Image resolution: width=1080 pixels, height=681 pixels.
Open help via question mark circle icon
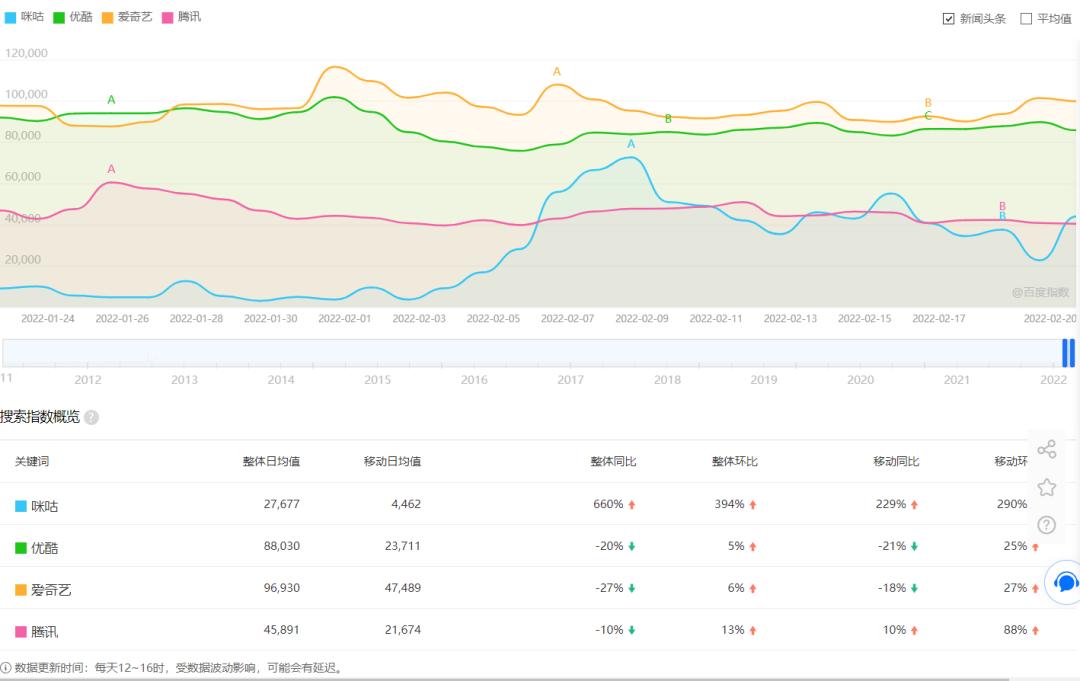pos(1046,524)
